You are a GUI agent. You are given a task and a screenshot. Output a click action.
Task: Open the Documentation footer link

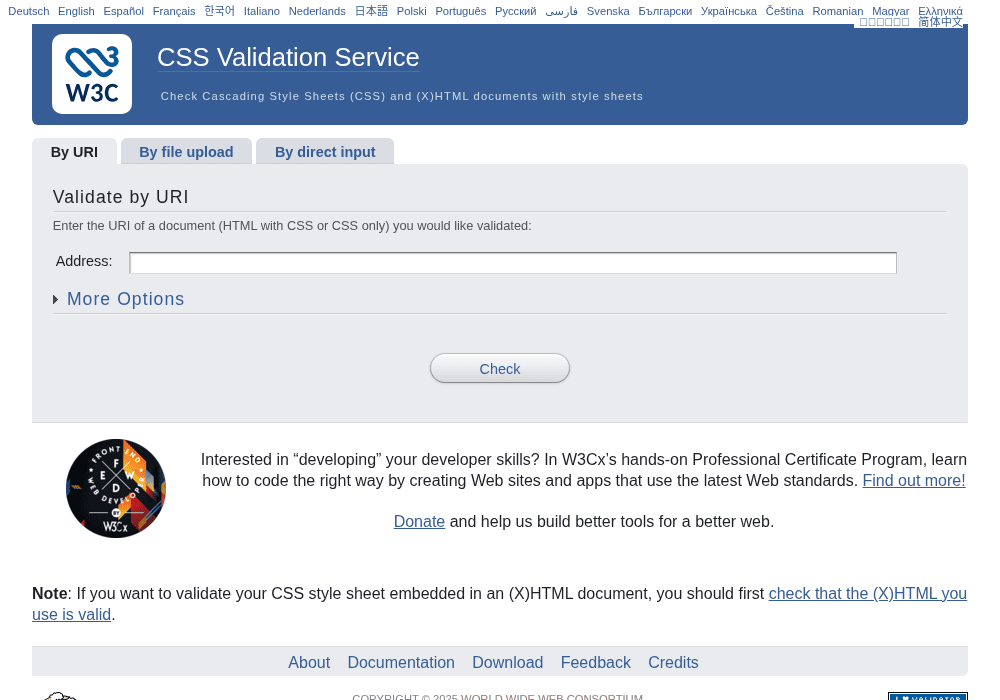pyautogui.click(x=401, y=662)
